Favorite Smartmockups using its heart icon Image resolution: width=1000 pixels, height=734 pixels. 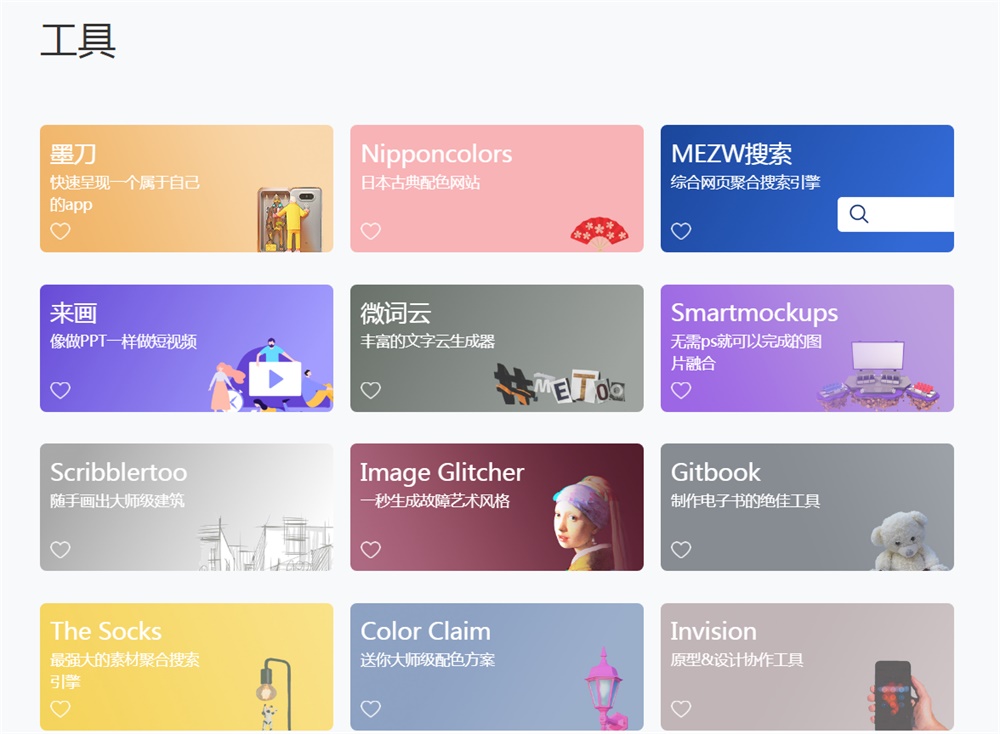[681, 390]
